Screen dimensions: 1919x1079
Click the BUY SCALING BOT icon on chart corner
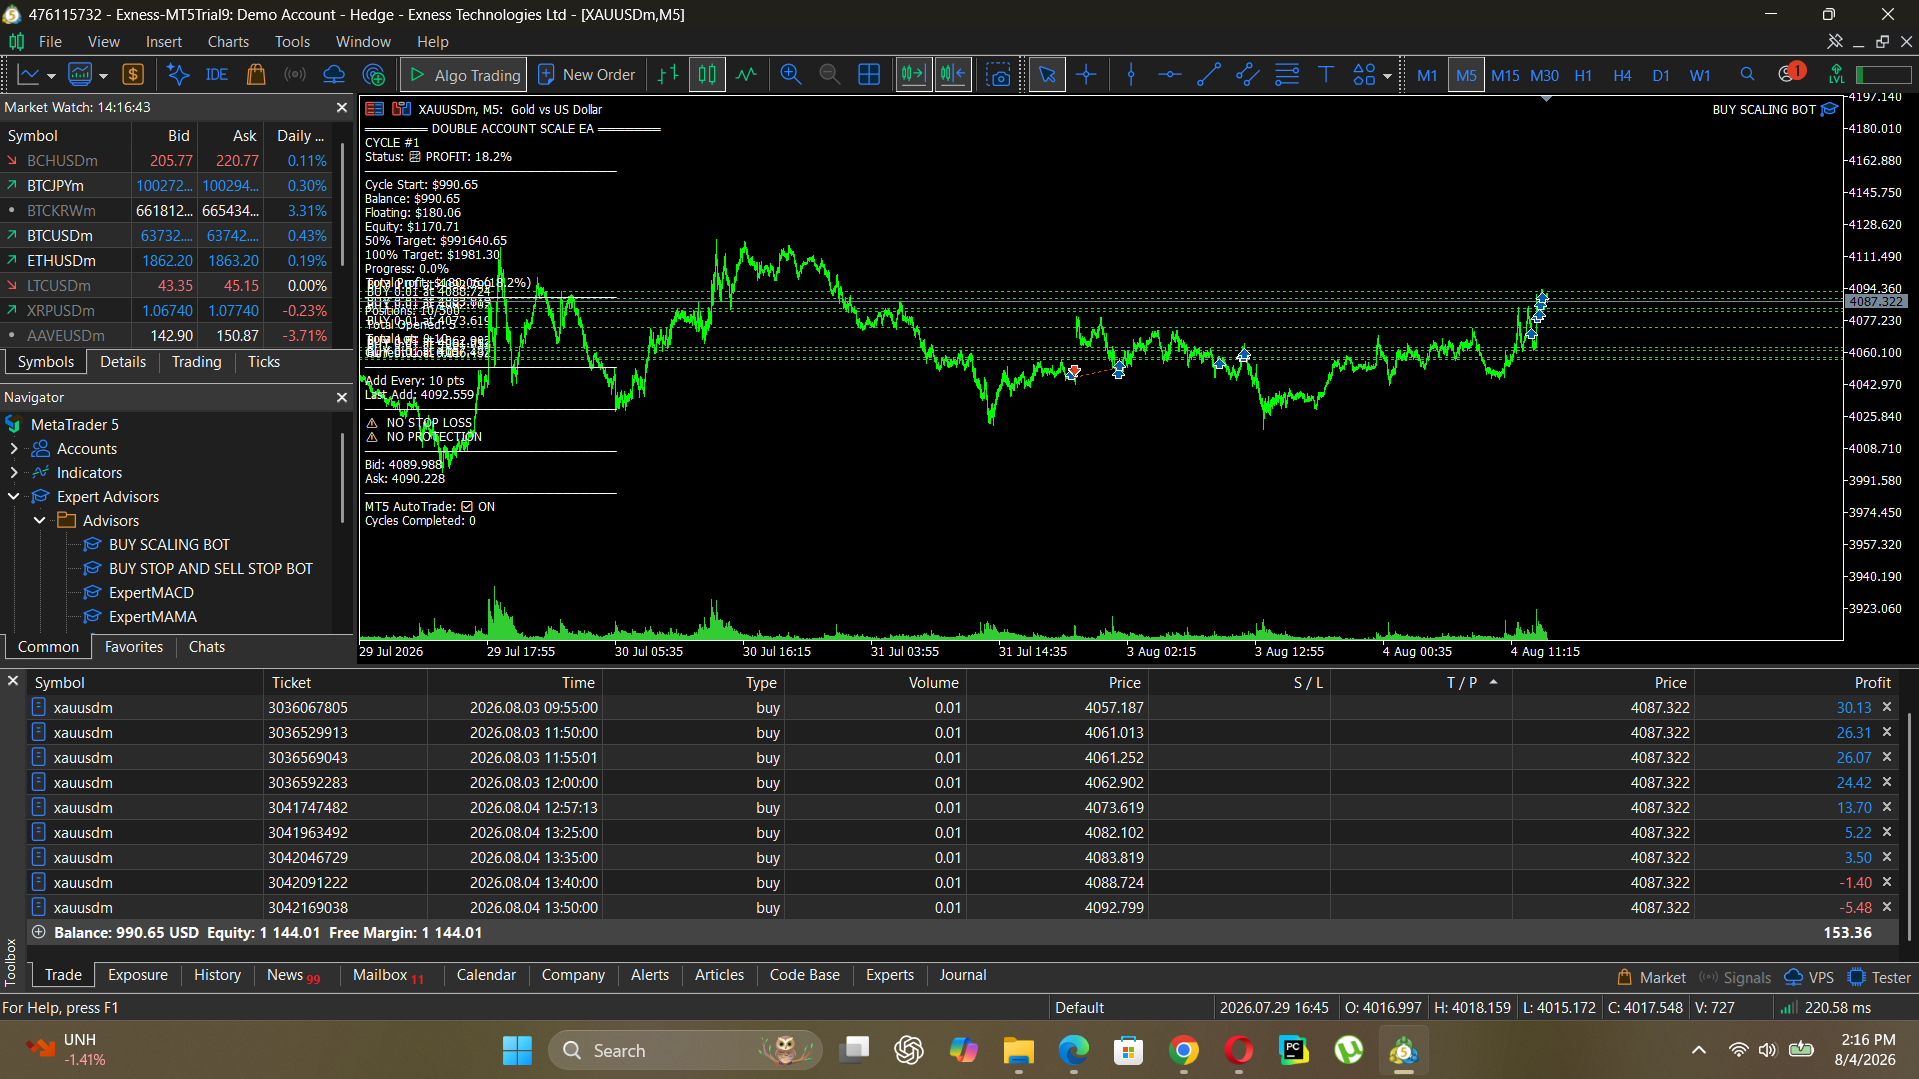1829,109
